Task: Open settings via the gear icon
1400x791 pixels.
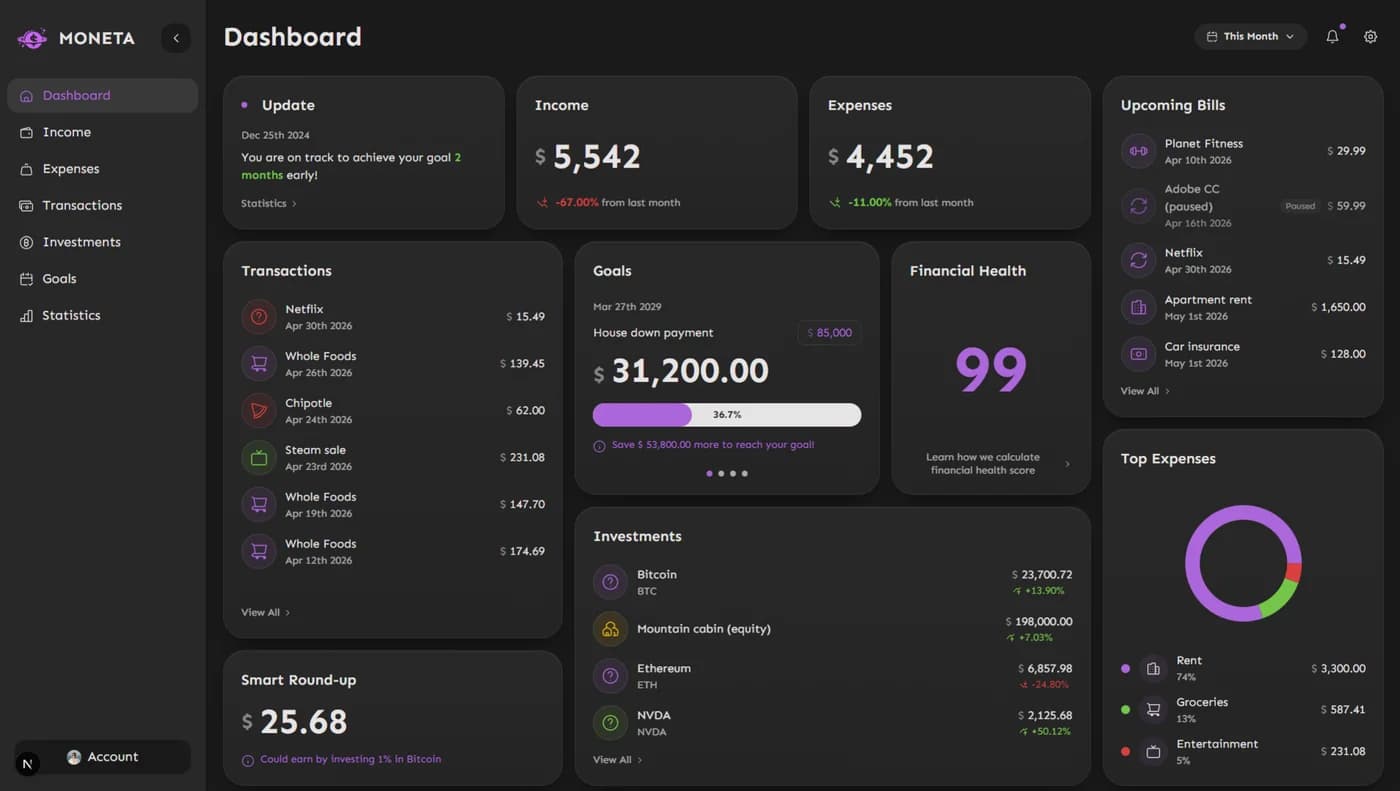Action: [1370, 36]
